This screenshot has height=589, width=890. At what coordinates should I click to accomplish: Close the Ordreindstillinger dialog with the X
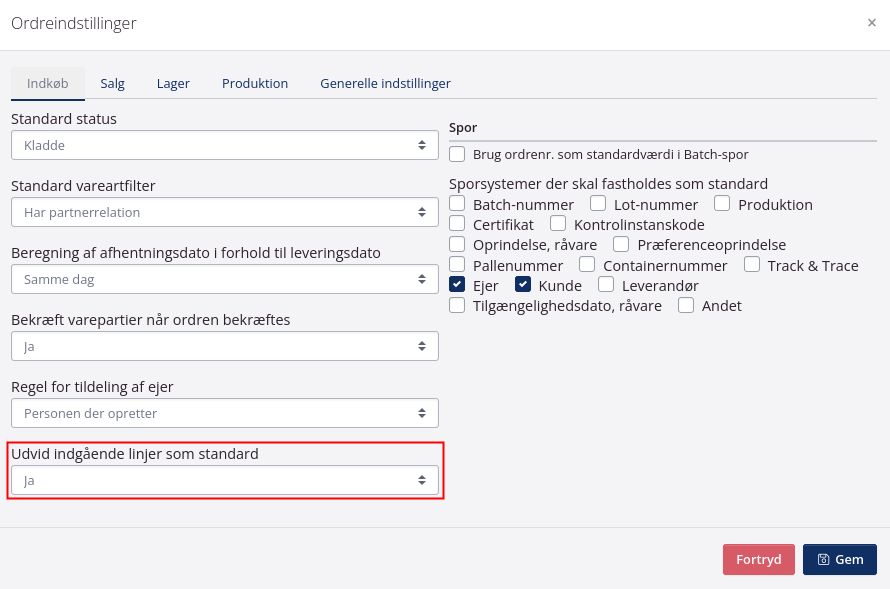[x=871, y=23]
